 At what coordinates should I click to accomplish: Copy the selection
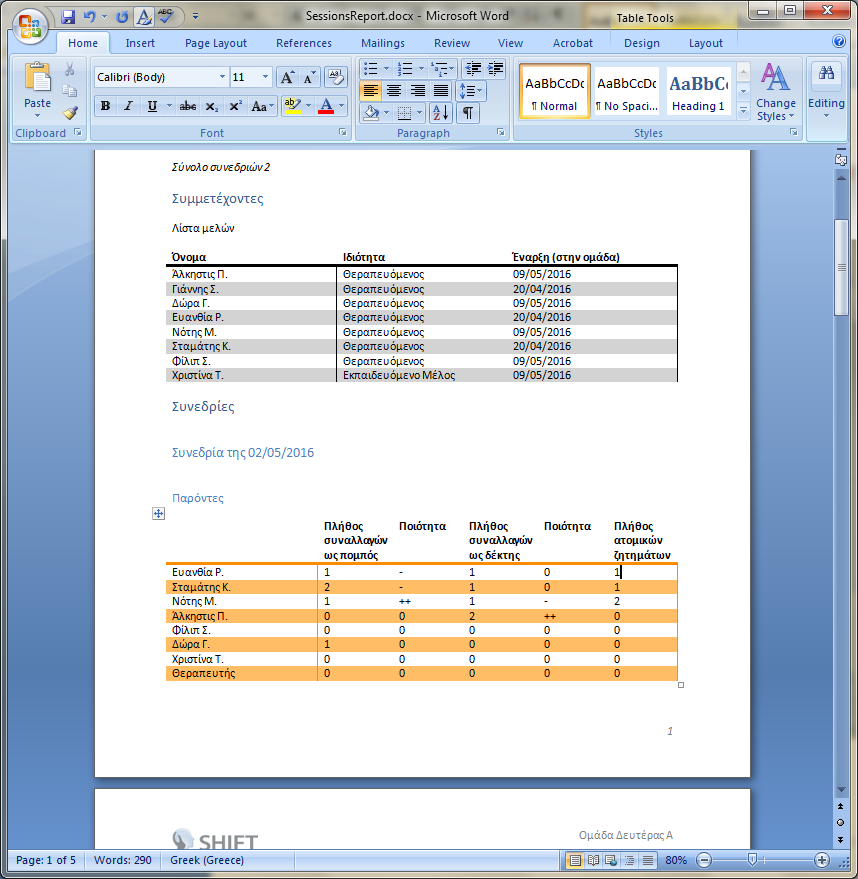pyautogui.click(x=69, y=91)
